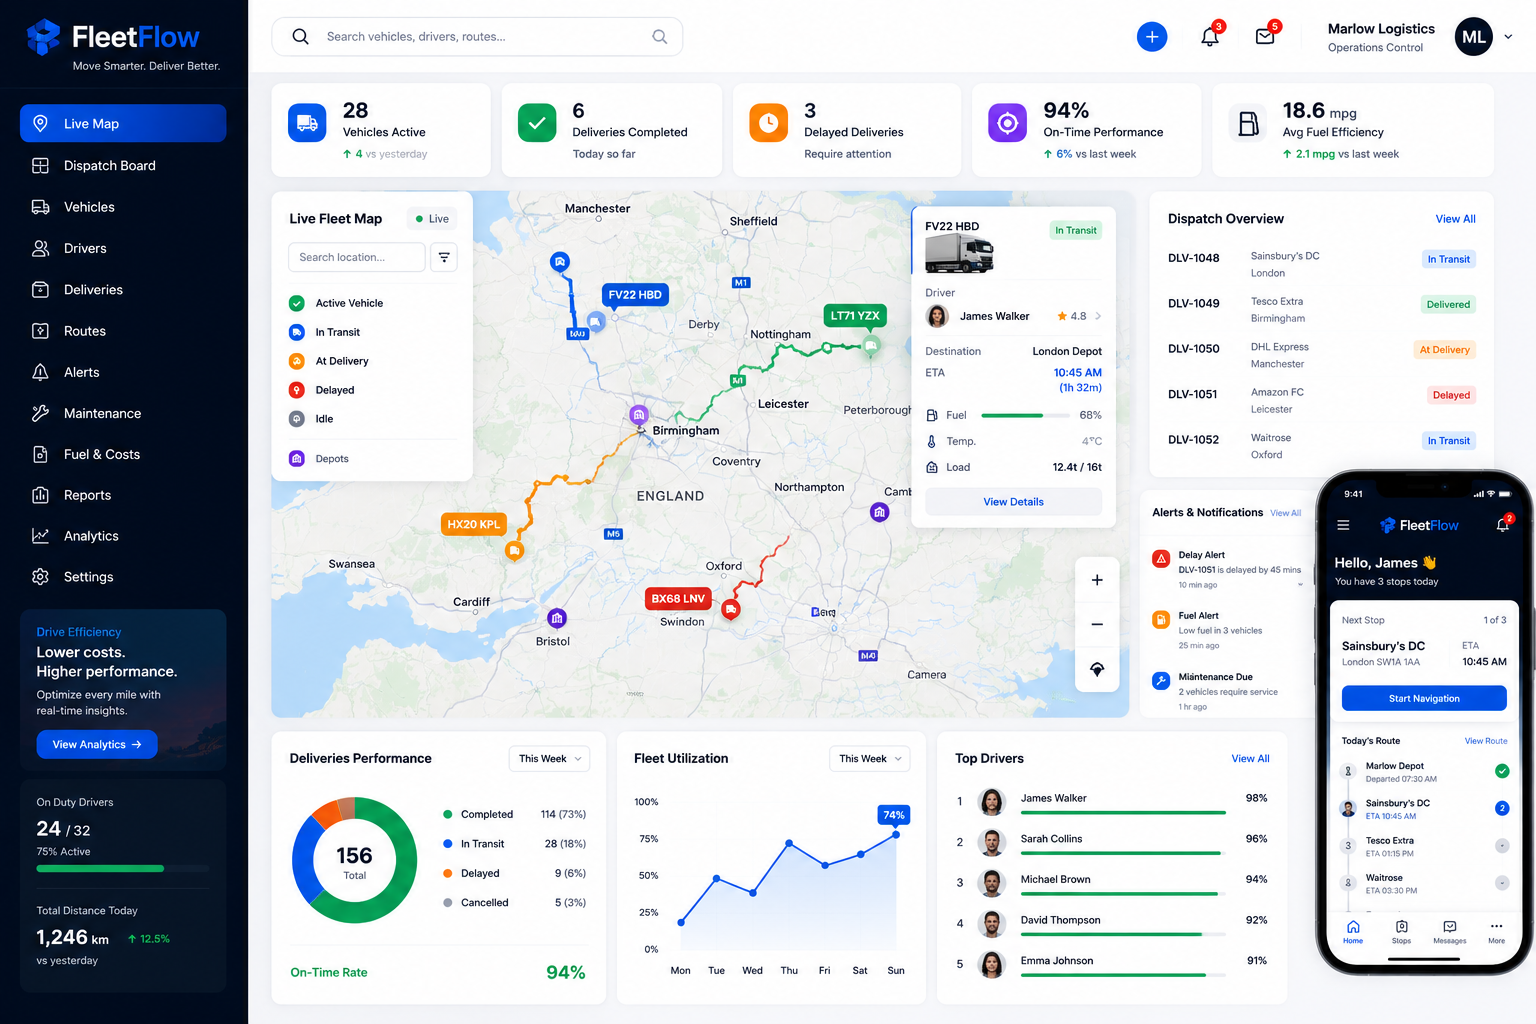Toggle the Depots legend filter
Viewport: 1536px width, 1024px height.
tap(319, 458)
